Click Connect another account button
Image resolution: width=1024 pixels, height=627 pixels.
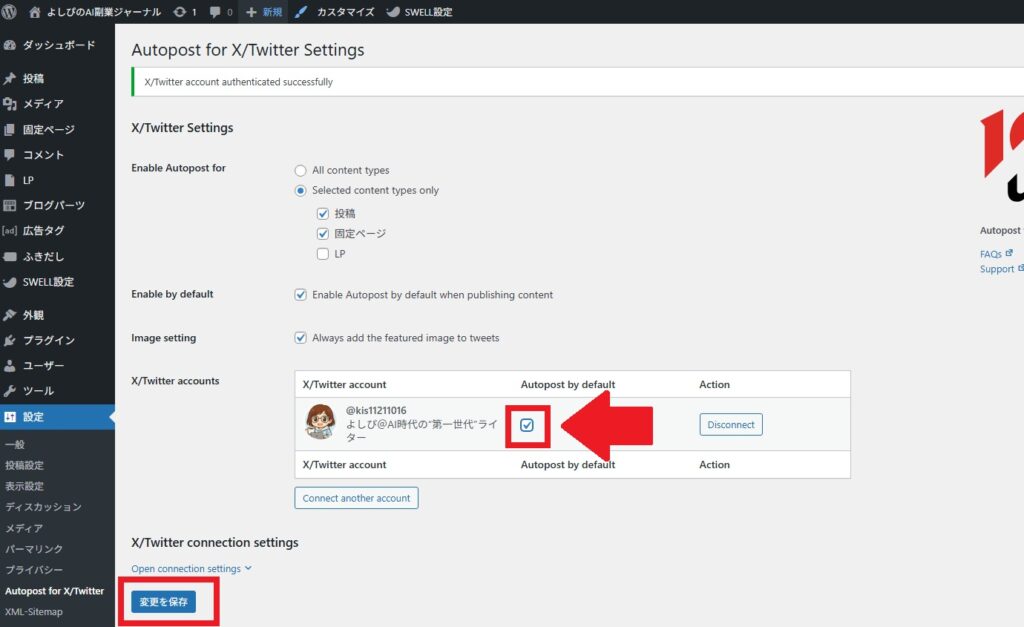[357, 498]
